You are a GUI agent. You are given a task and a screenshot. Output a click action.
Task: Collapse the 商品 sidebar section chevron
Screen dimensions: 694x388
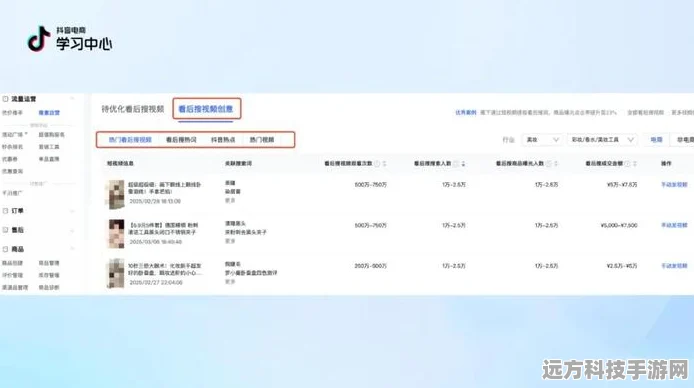coord(72,249)
